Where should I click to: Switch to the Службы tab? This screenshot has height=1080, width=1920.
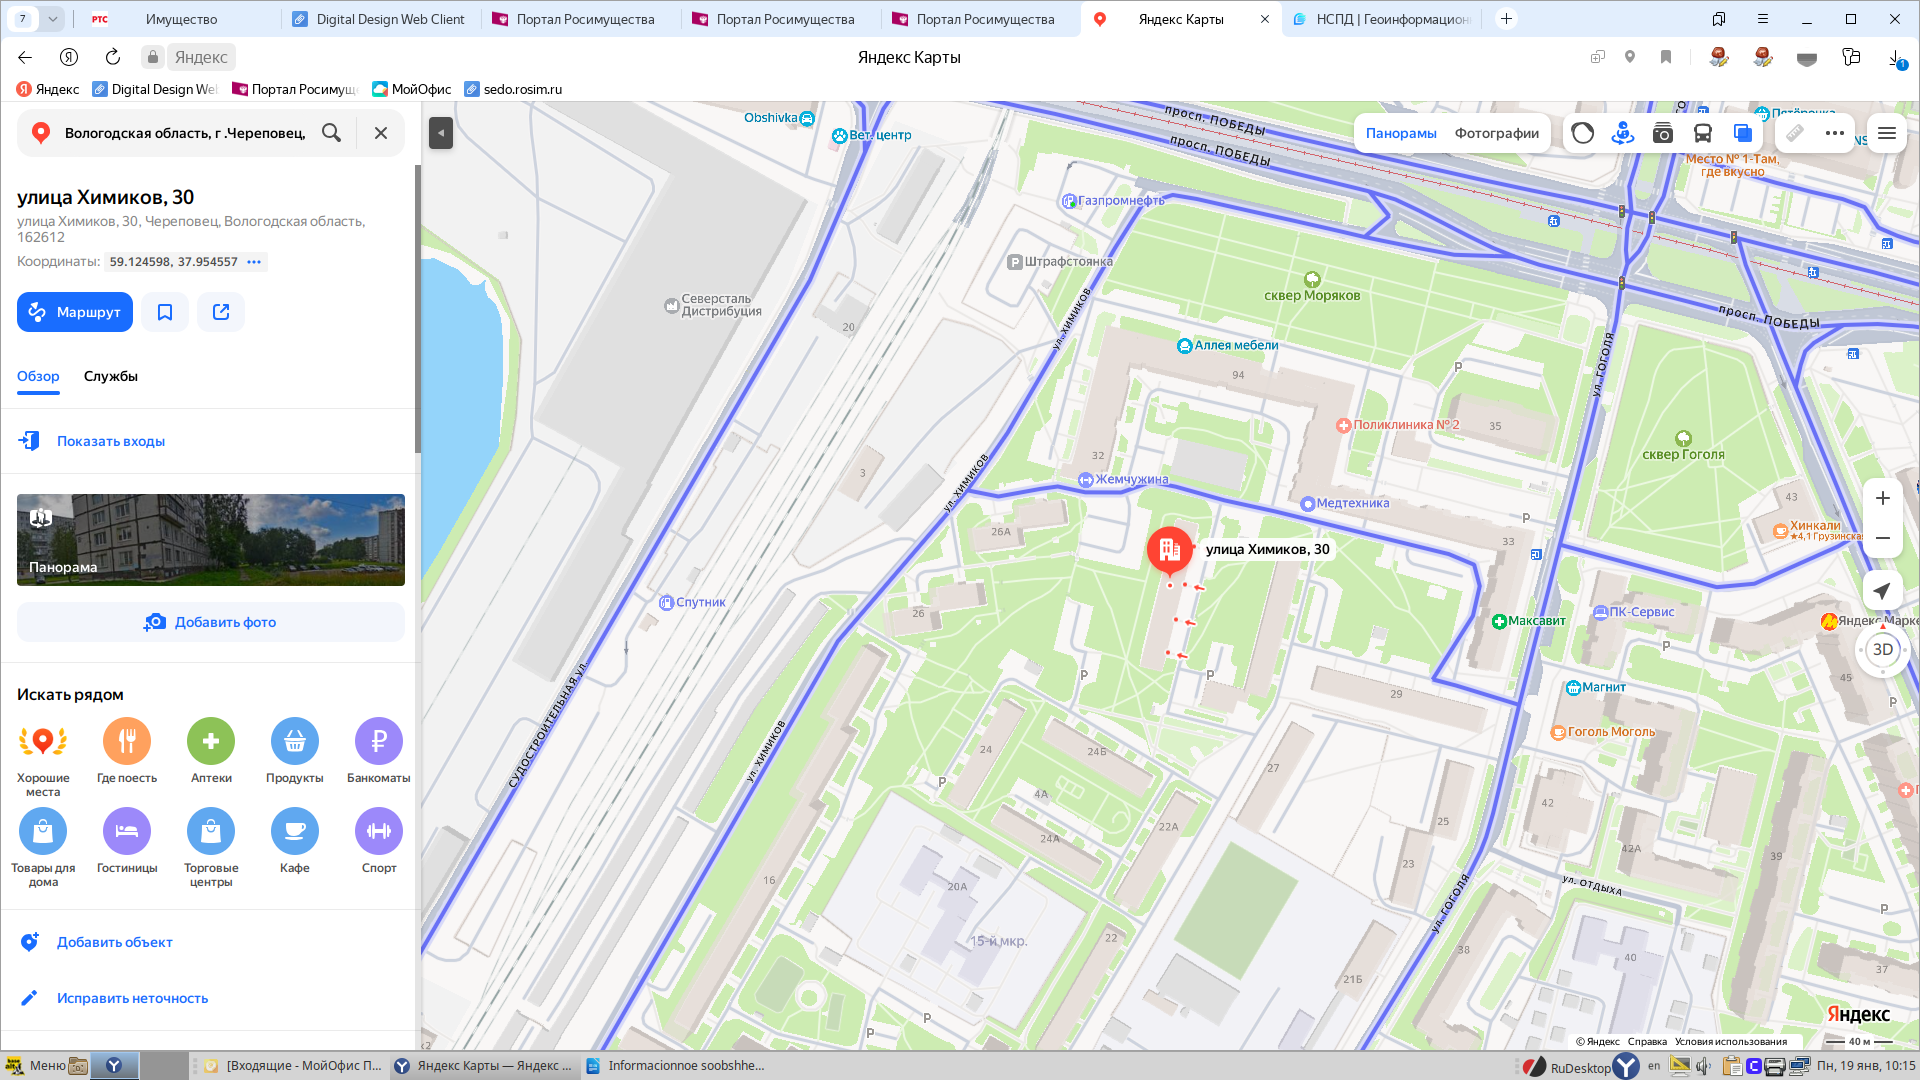111,377
